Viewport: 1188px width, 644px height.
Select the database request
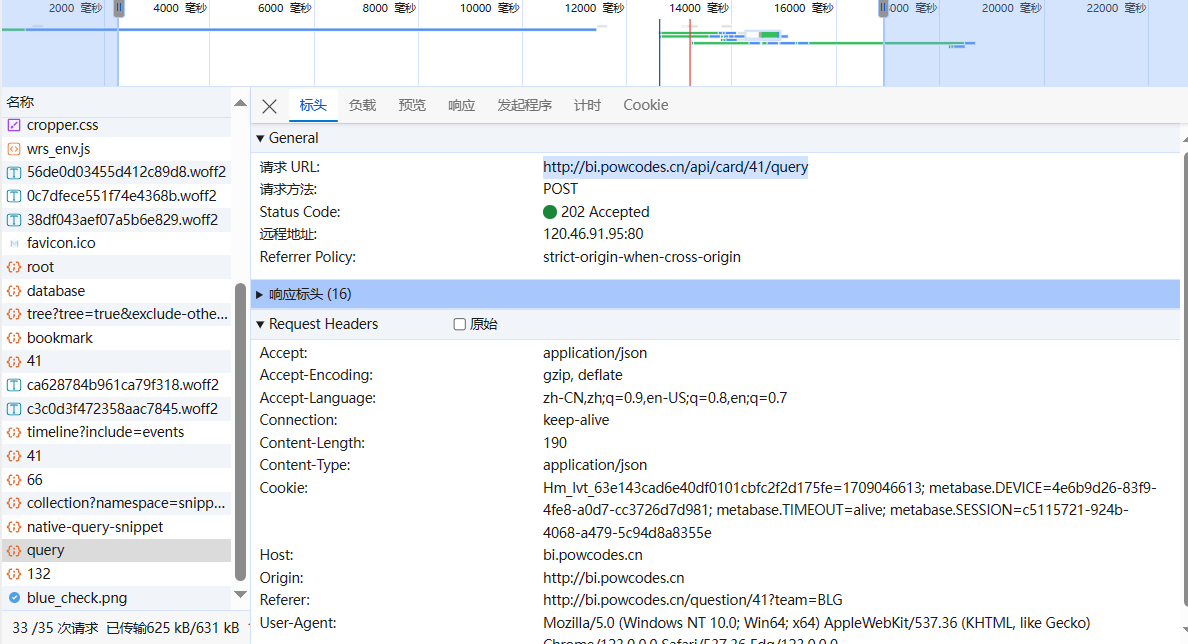tap(117, 291)
